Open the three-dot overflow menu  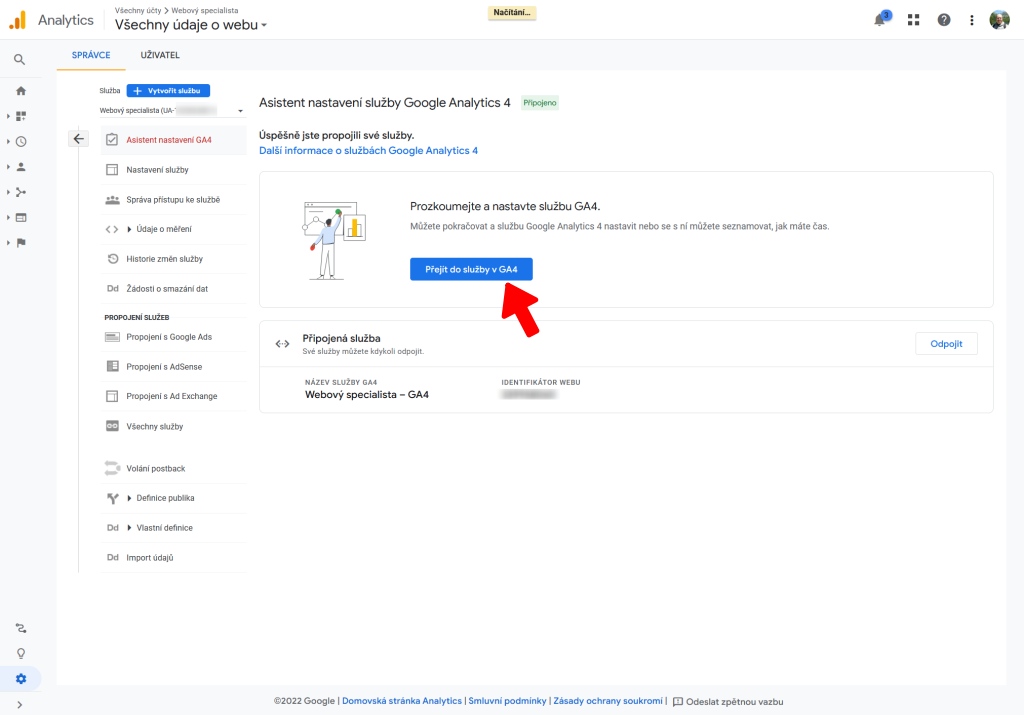pyautogui.click(x=970, y=19)
